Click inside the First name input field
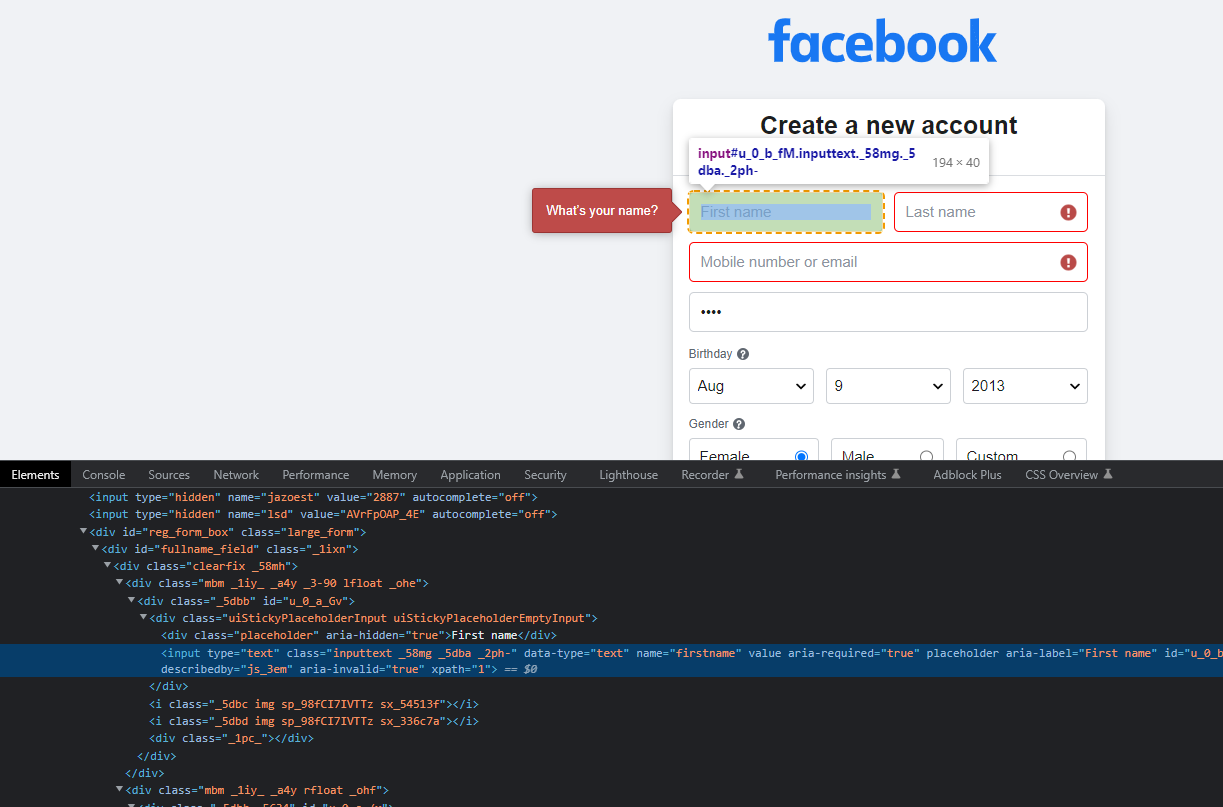The width and height of the screenshot is (1223, 807). [x=786, y=211]
